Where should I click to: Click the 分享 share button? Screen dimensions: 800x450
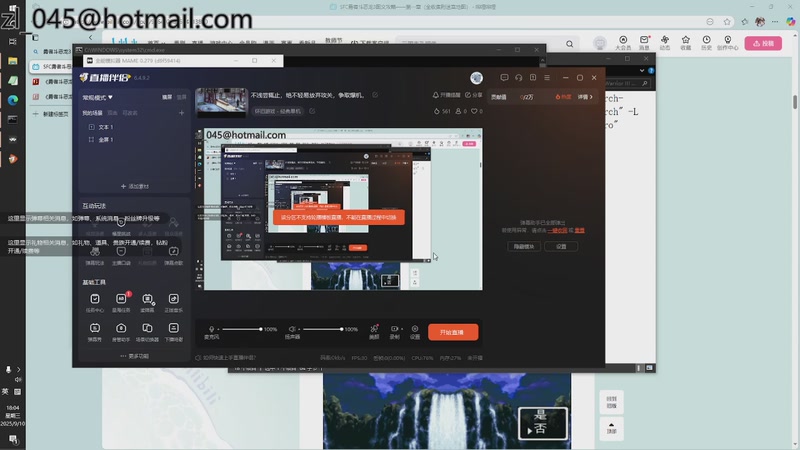click(x=473, y=95)
